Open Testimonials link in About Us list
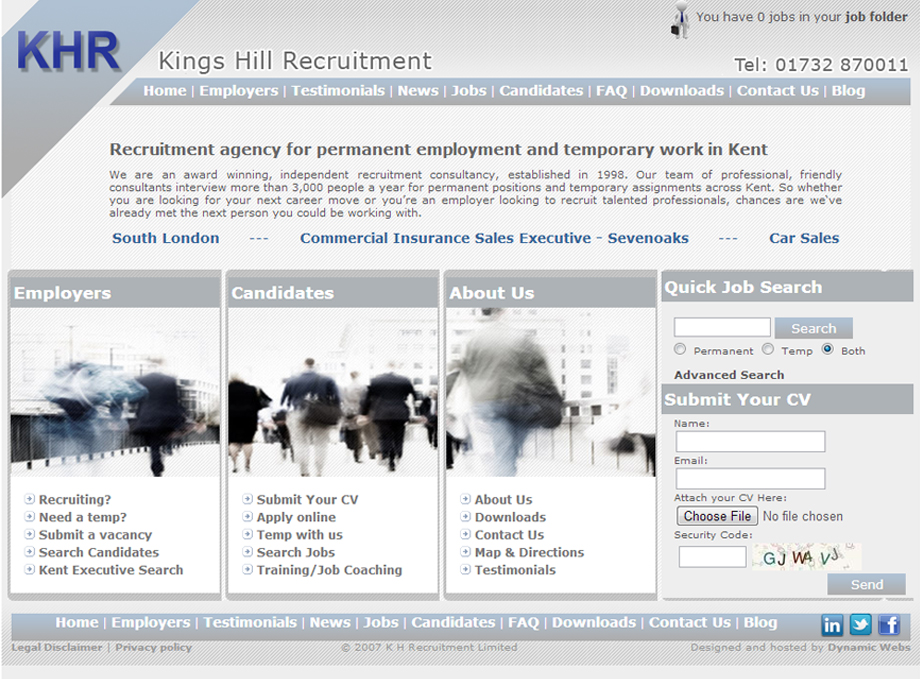 pos(515,570)
